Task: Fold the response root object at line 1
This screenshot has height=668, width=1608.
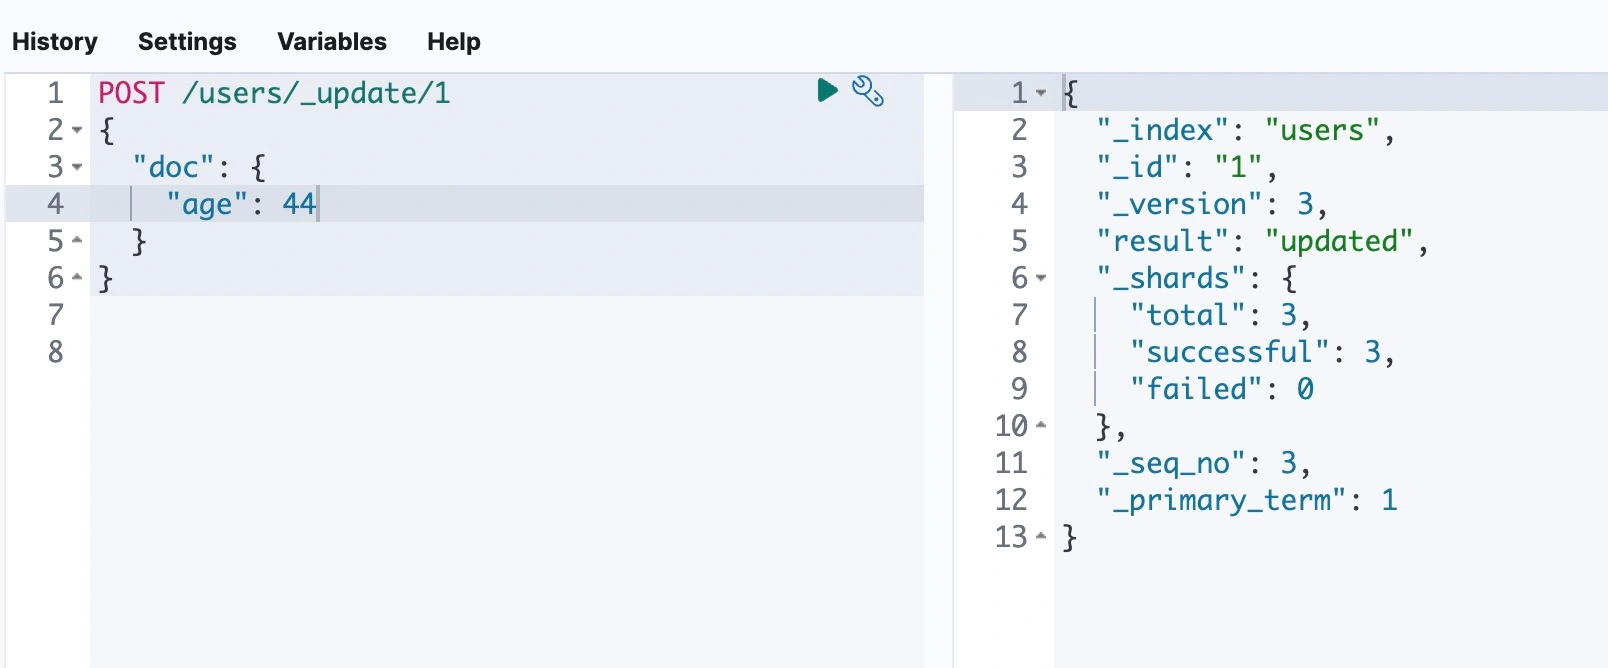Action: pyautogui.click(x=1041, y=93)
